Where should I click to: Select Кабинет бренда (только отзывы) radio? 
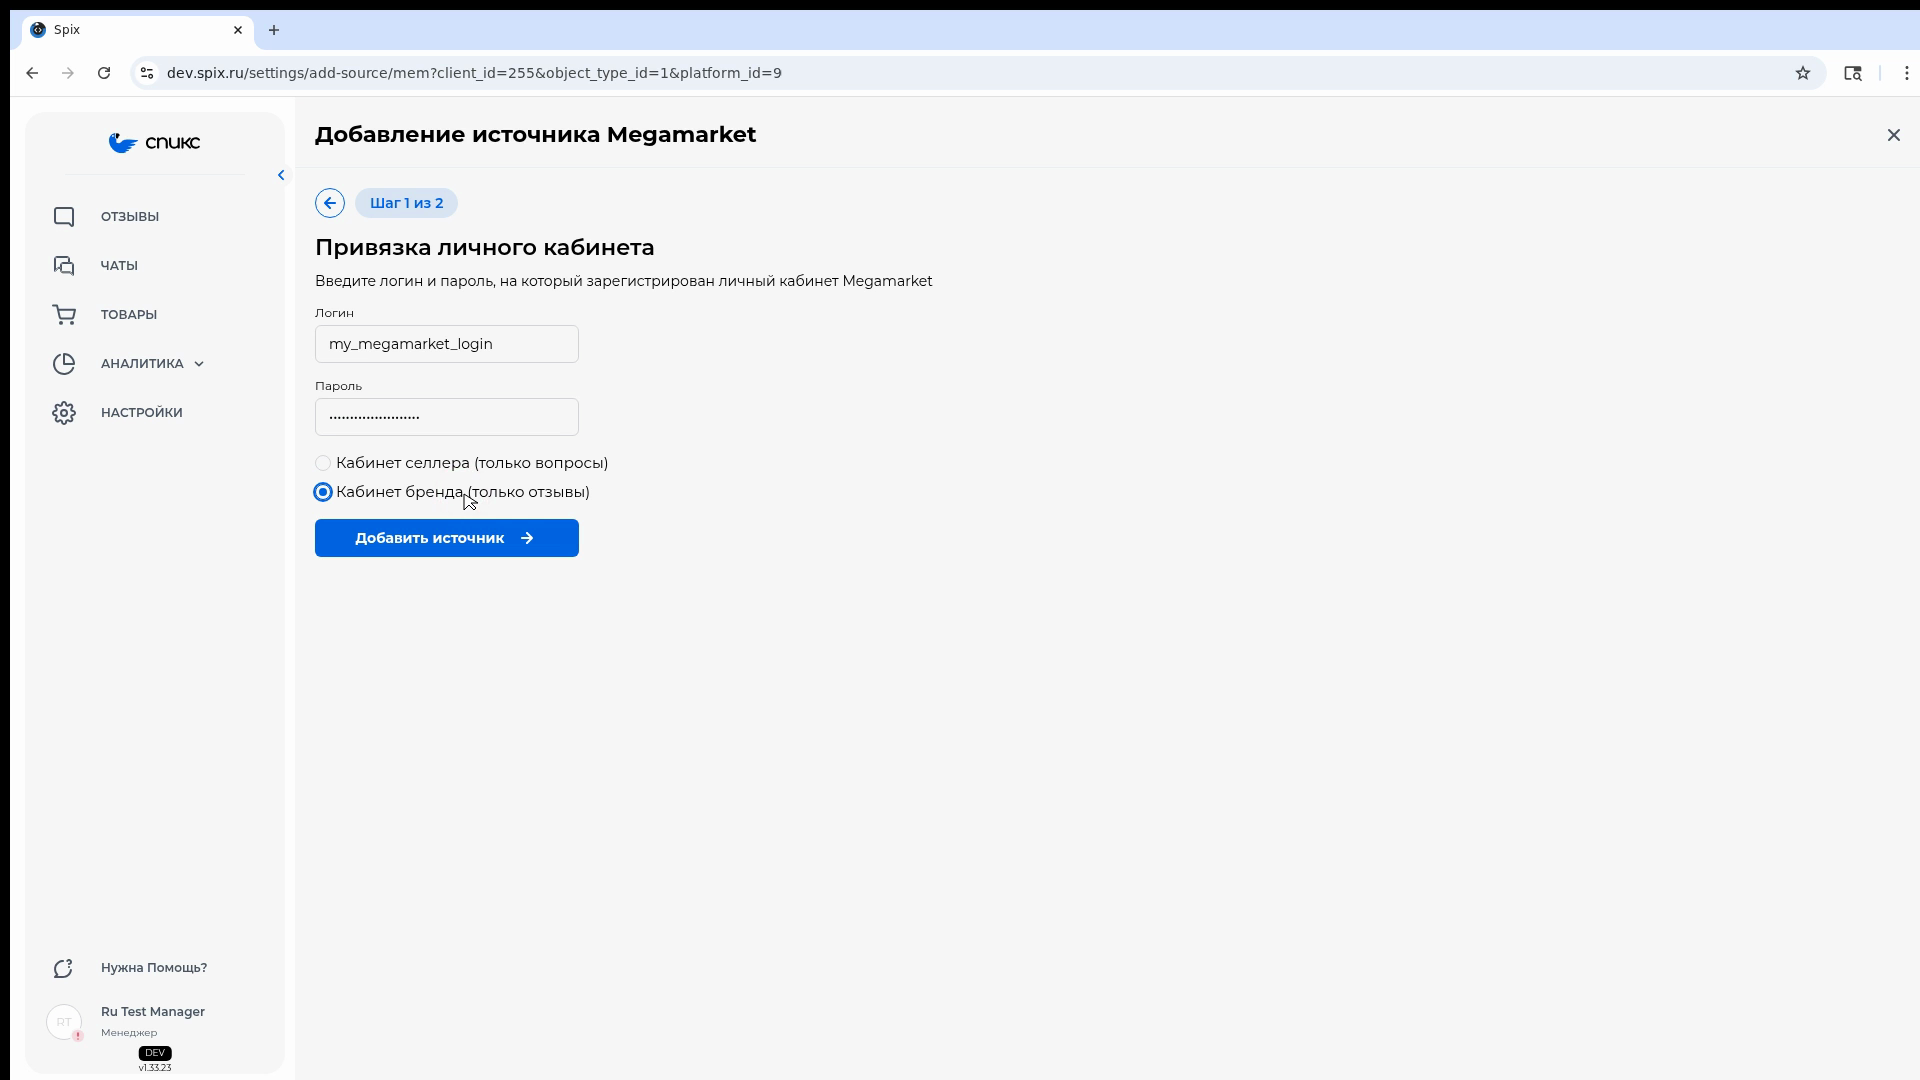tap(323, 492)
